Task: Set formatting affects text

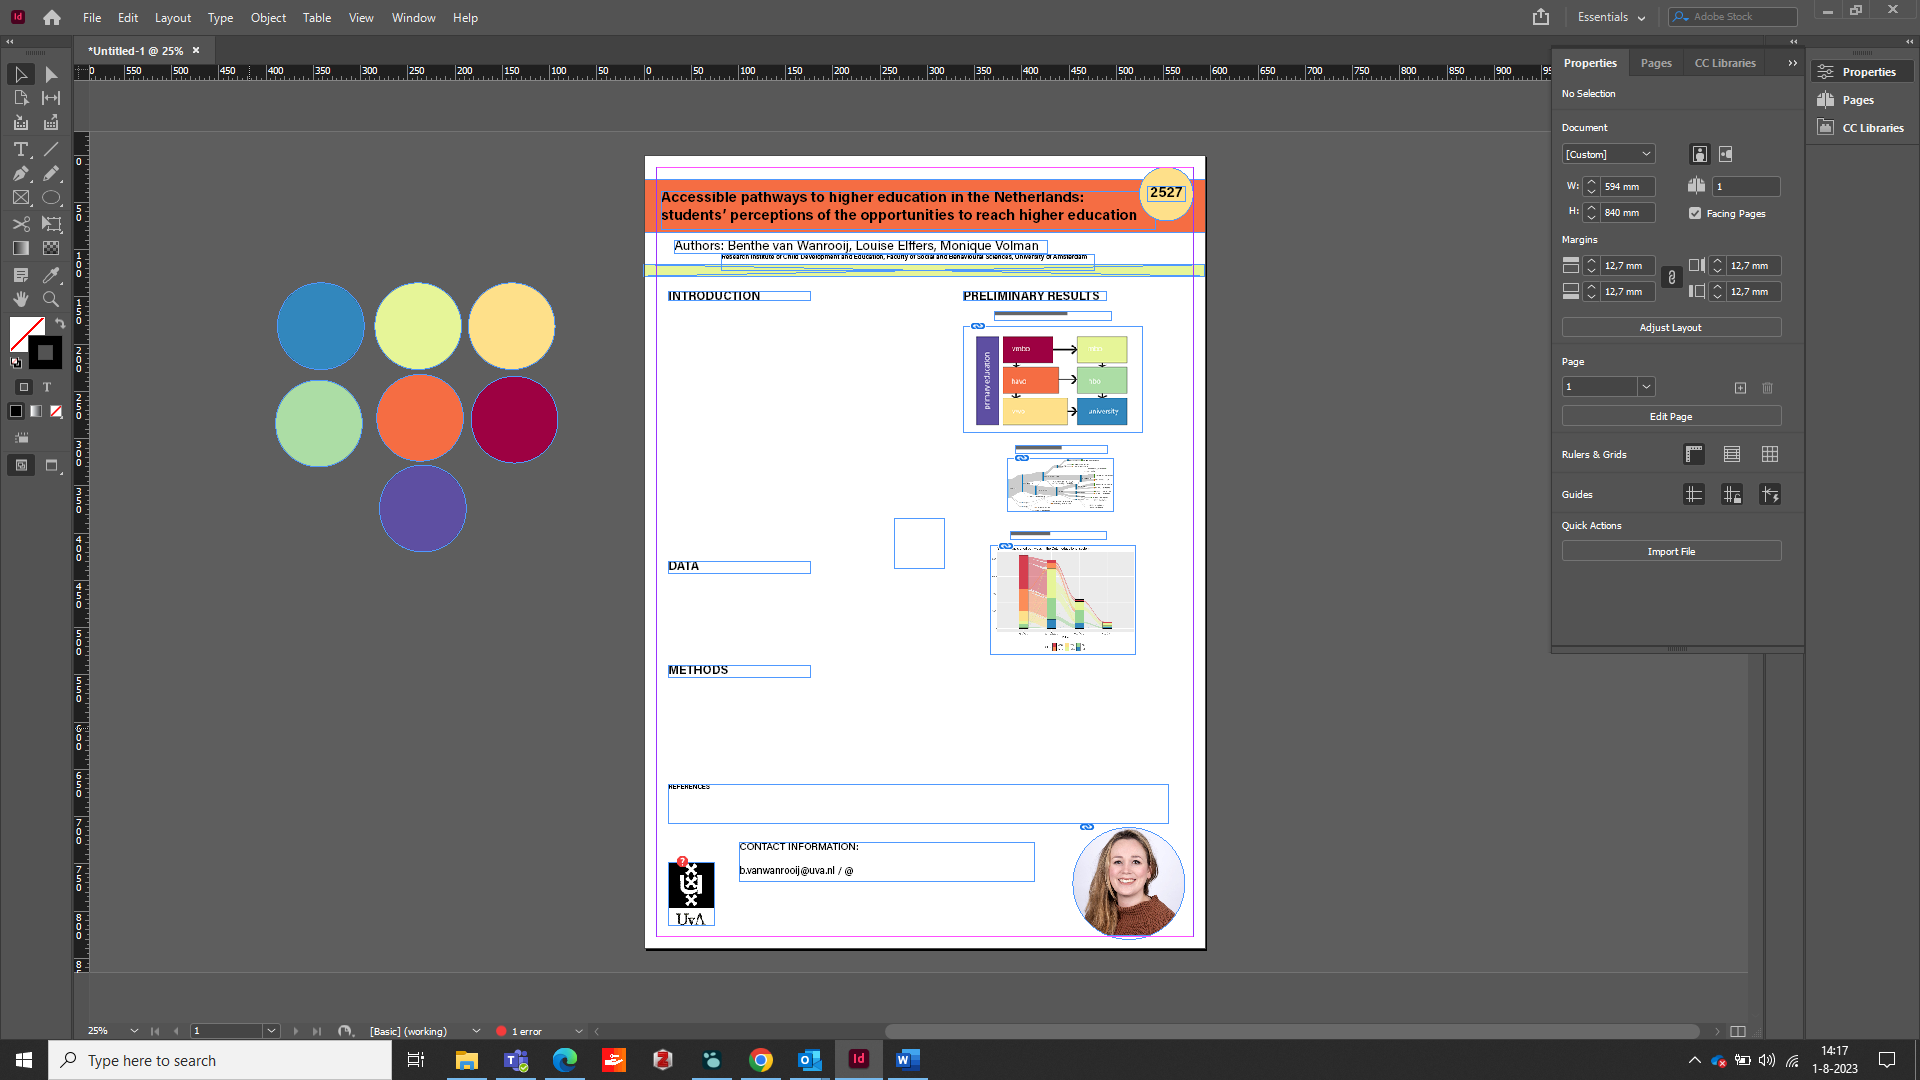Action: tap(47, 387)
